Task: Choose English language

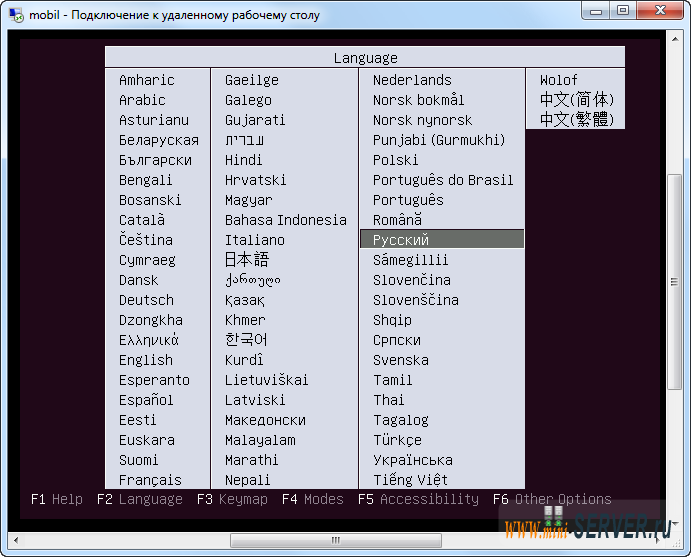Action: (x=146, y=360)
